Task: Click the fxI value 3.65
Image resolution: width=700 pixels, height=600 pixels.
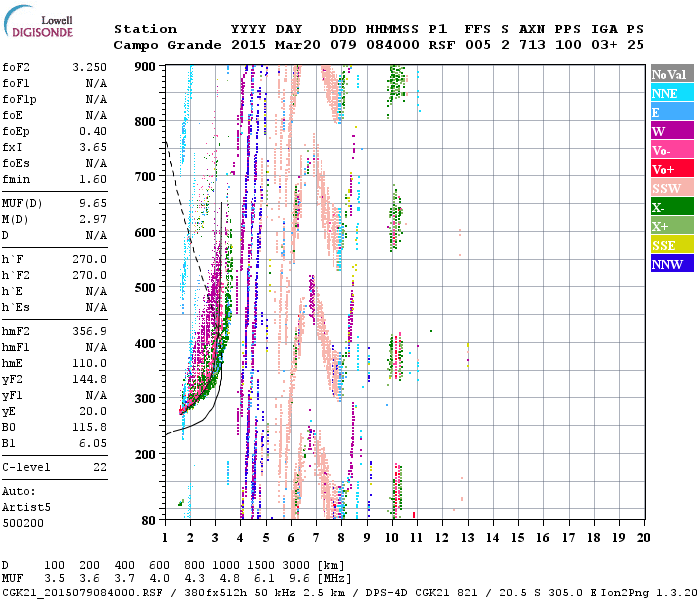Action: pos(93,147)
